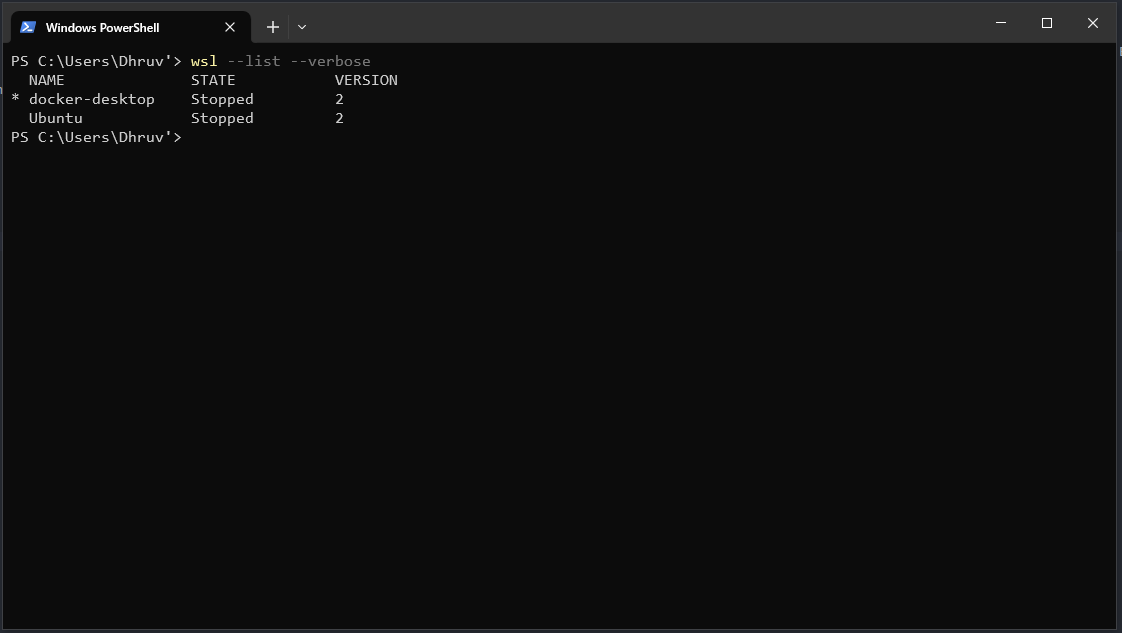Click the PowerShell icon in the tab

coord(28,27)
